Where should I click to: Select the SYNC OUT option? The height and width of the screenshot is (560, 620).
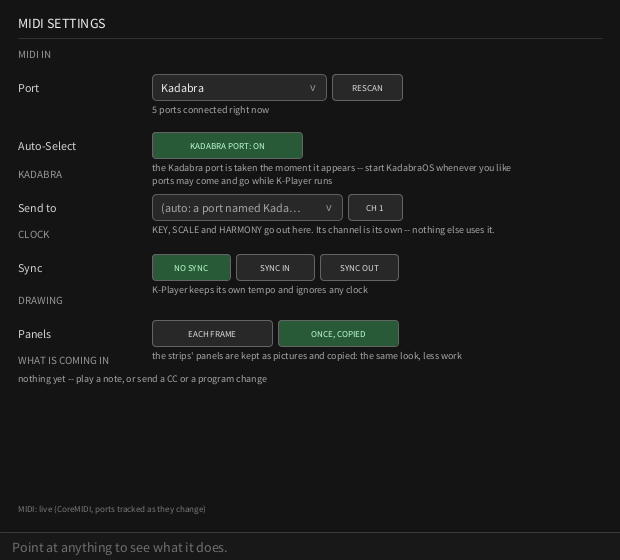(359, 268)
